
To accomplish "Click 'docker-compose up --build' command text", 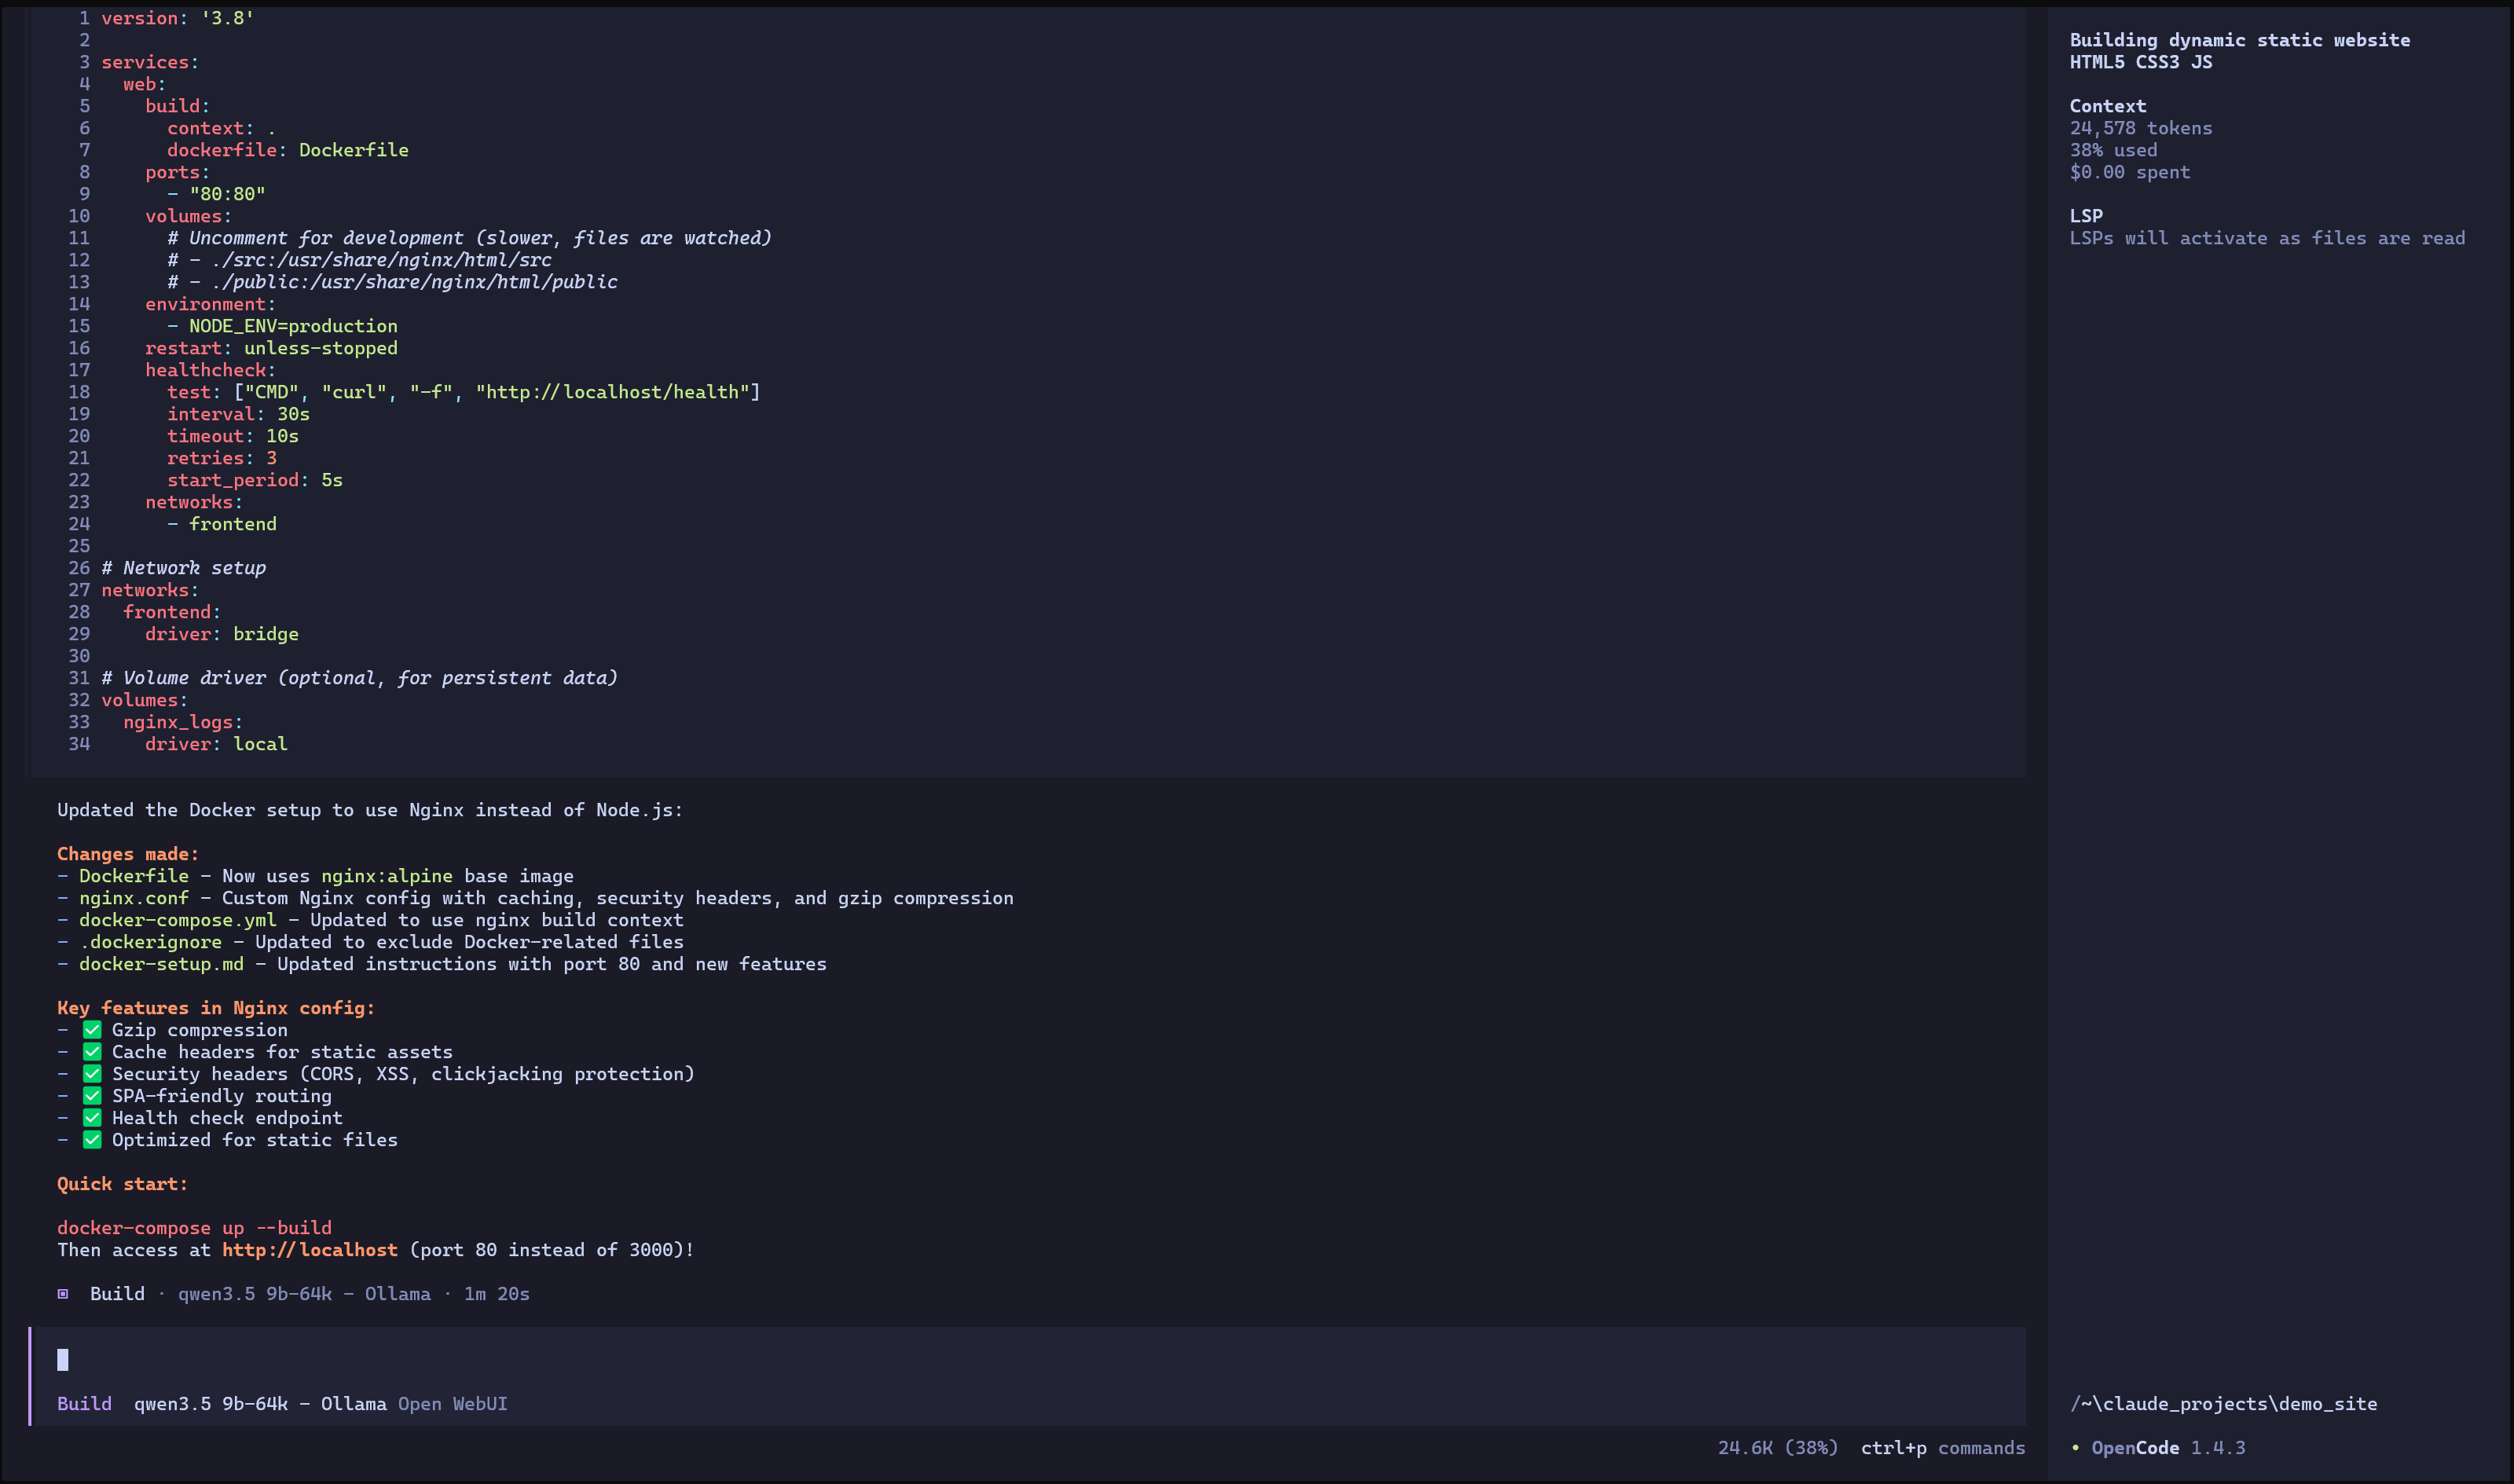I will (194, 1228).
